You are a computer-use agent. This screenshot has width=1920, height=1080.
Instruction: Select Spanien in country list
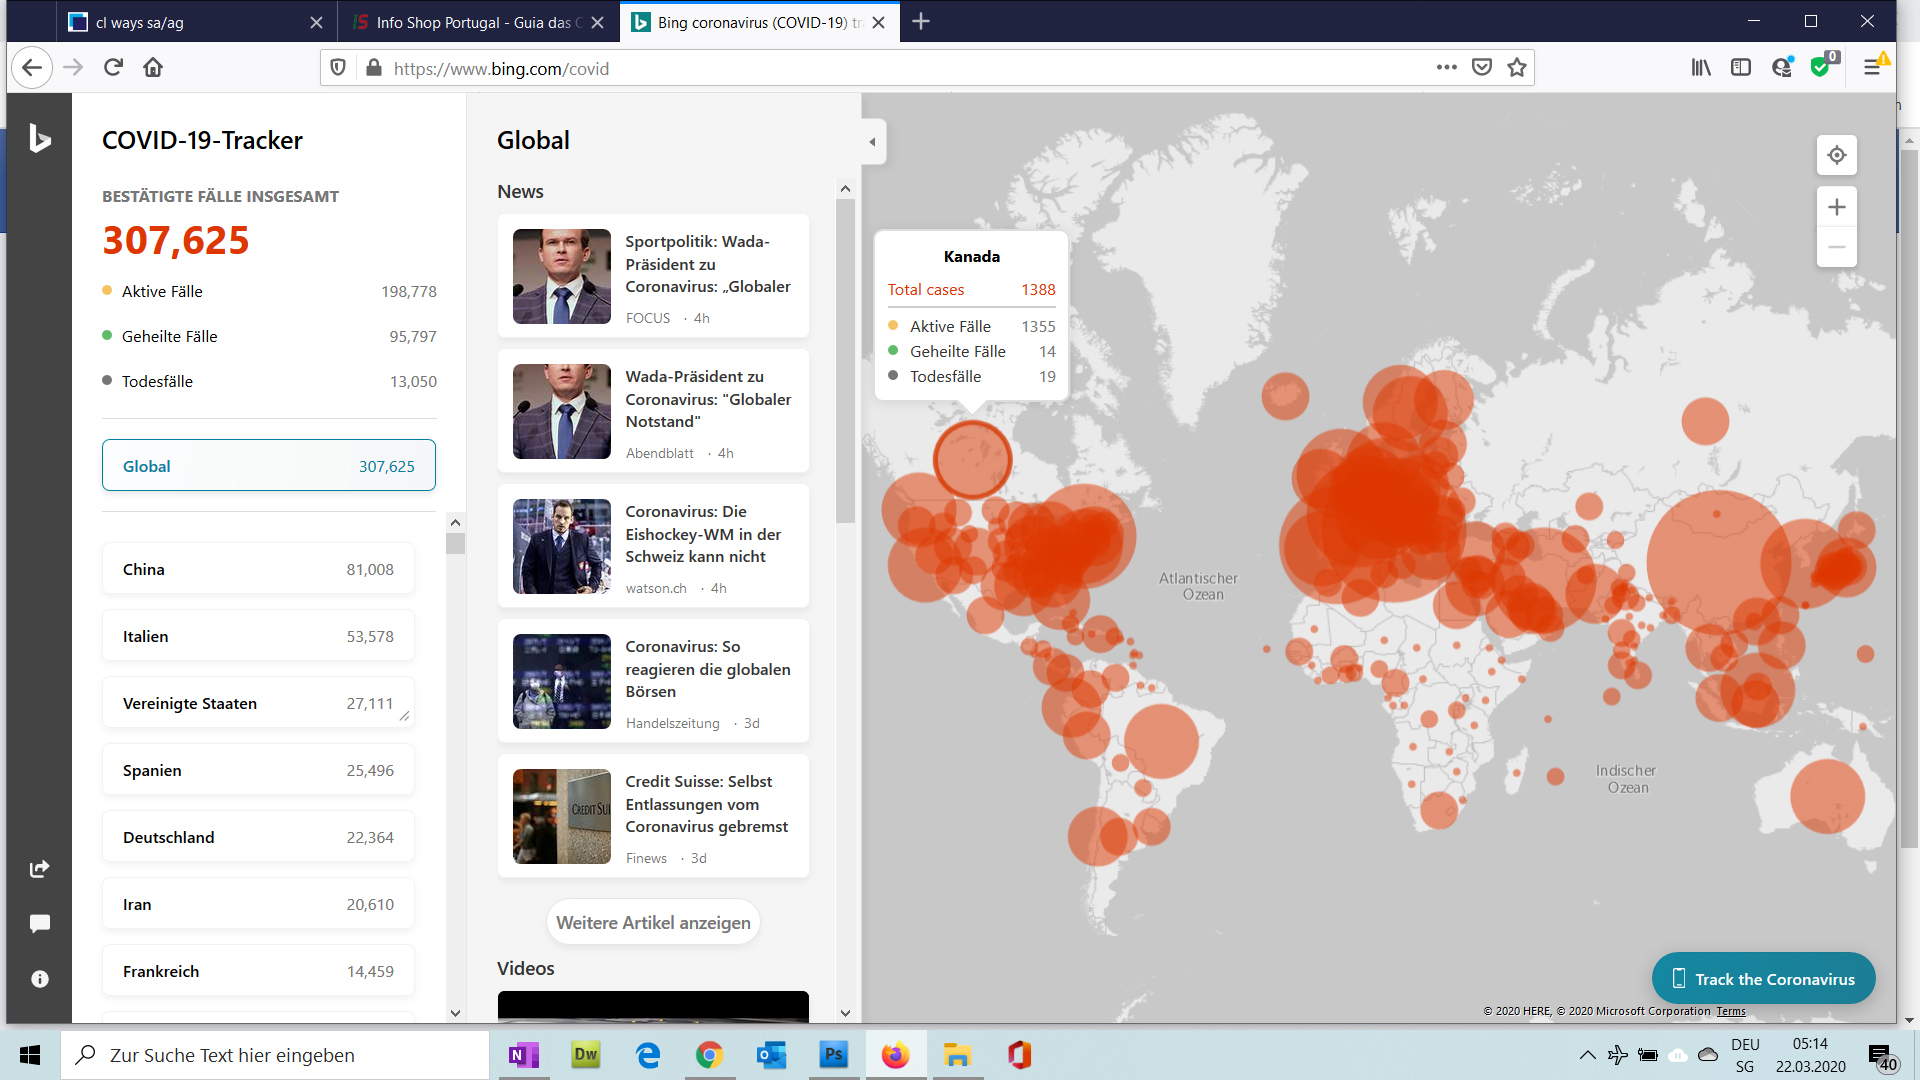258,770
